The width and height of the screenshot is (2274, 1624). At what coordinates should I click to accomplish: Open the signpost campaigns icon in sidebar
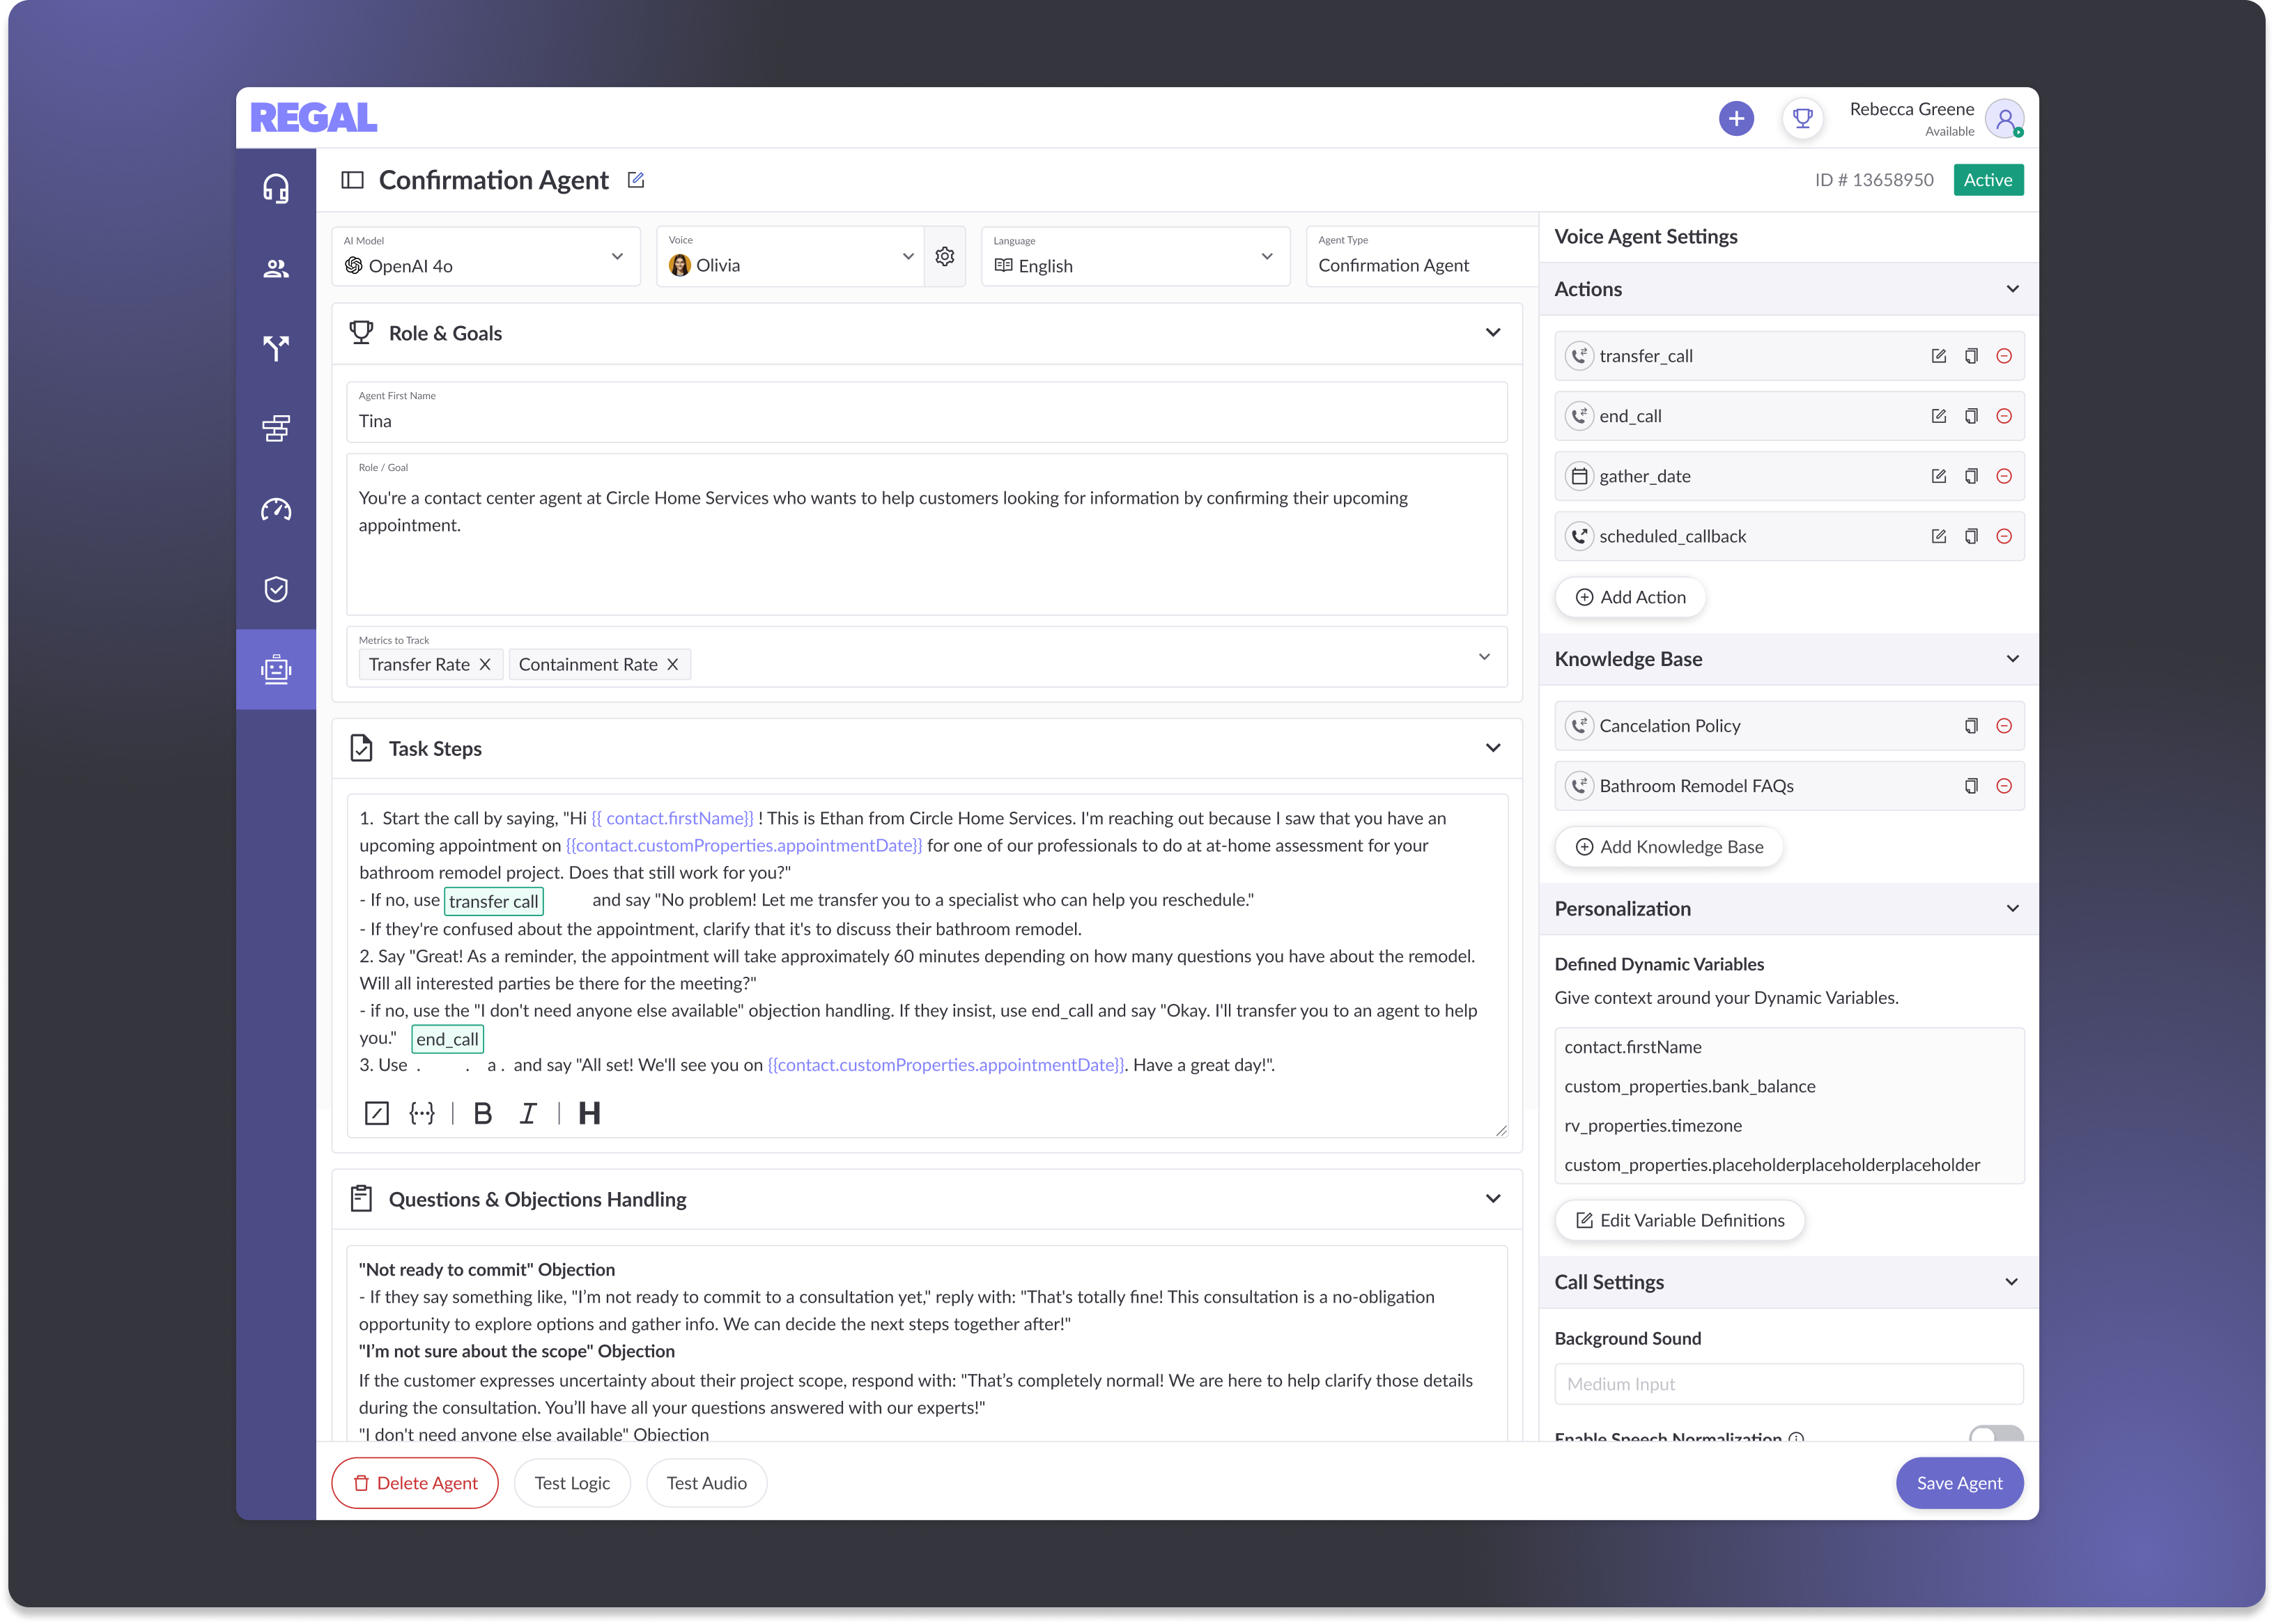pyautogui.click(x=276, y=428)
